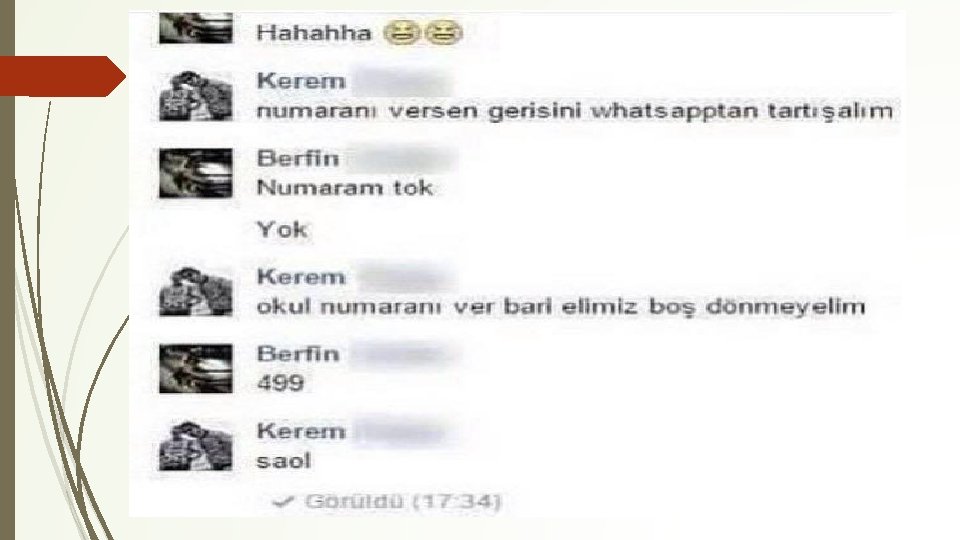Click the first laughing emoji after Hahahha
The width and height of the screenshot is (960, 540).
point(402,32)
